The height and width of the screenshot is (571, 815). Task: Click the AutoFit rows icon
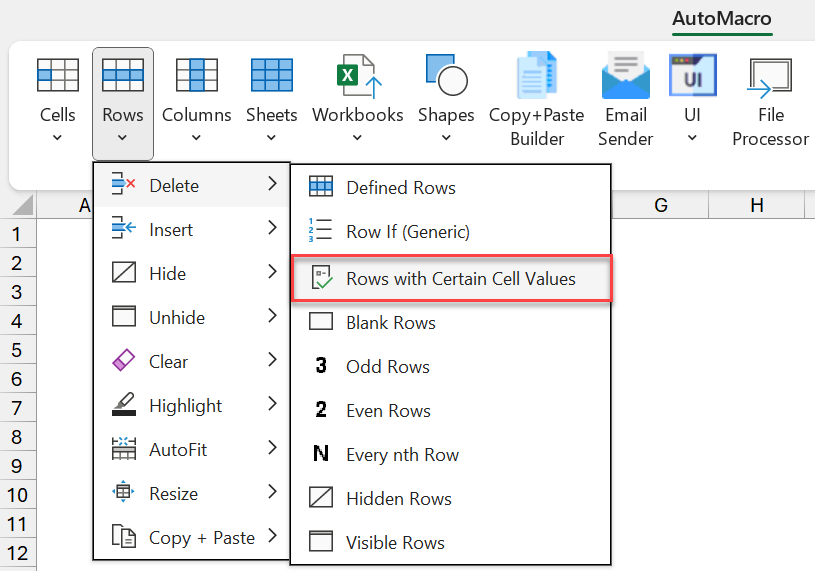tap(124, 449)
